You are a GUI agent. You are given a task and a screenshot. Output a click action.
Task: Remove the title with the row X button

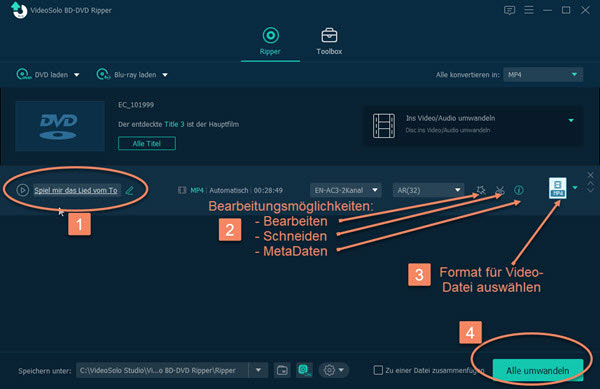pyautogui.click(x=590, y=175)
